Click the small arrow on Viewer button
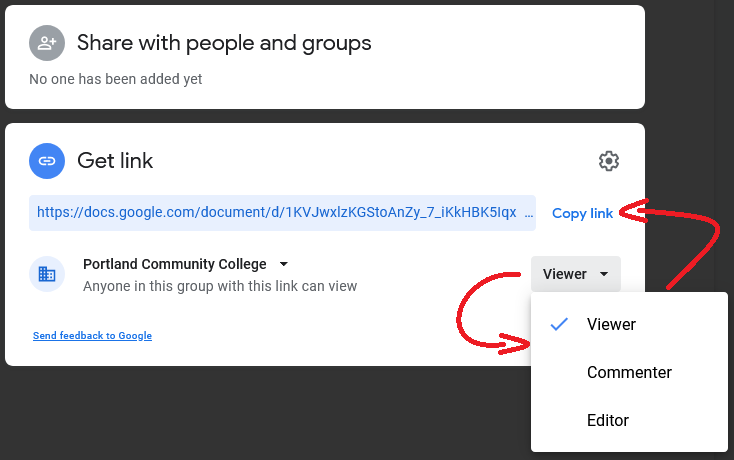The image size is (734, 460). click(x=604, y=274)
